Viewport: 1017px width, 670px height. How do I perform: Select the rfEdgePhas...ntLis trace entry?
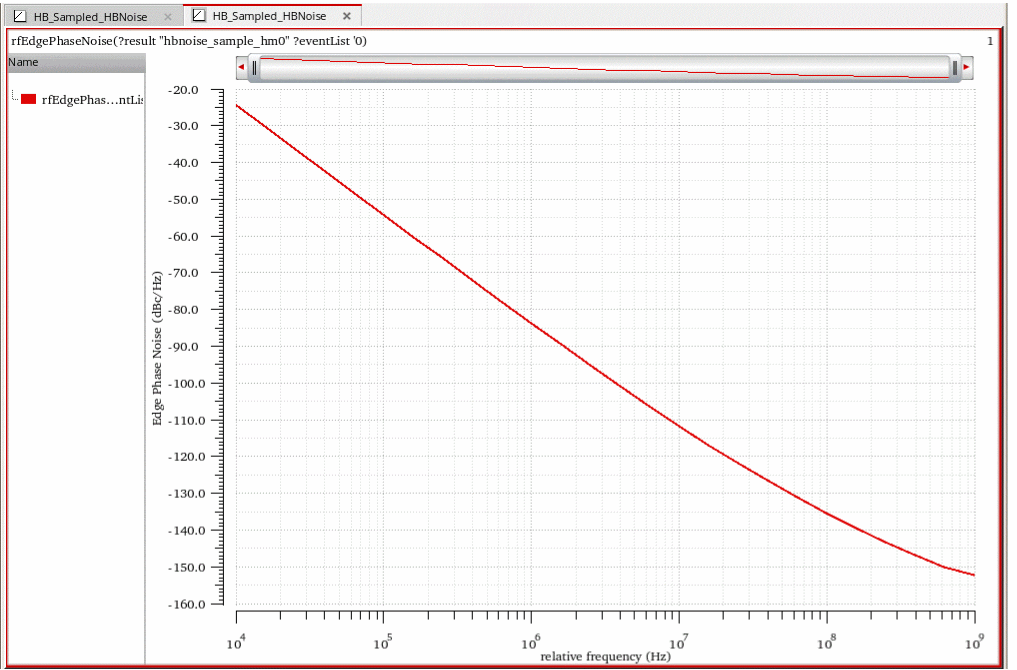point(92,100)
